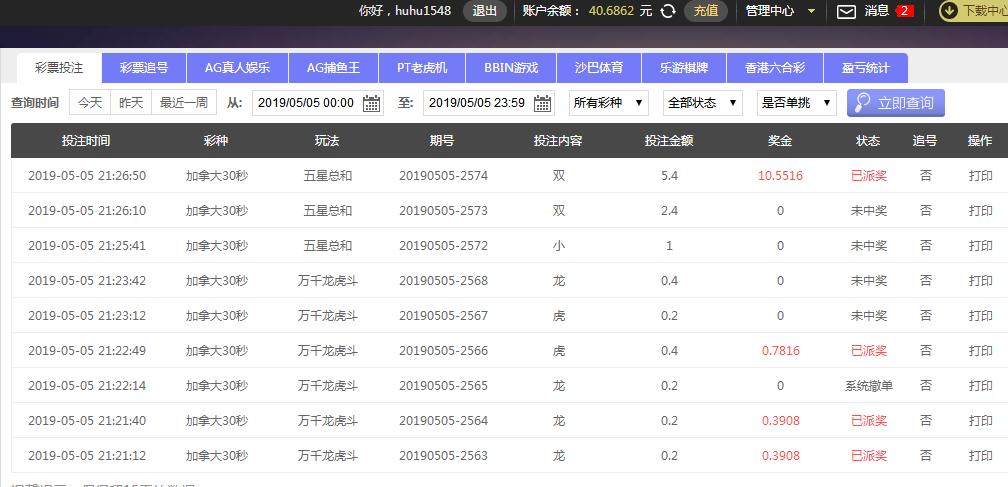Image resolution: width=1008 pixels, height=487 pixels.
Task: Click the 投注时间 column header
Action: coord(86,141)
